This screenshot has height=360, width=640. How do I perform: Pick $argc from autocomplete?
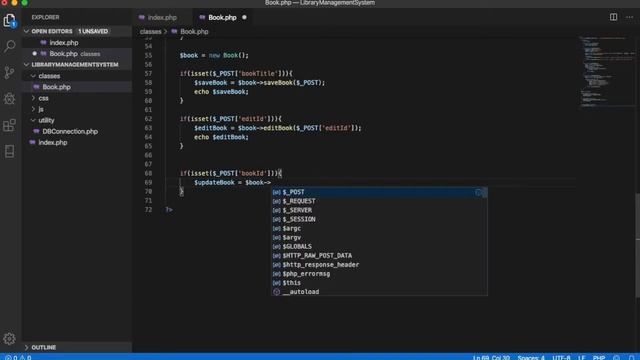(x=379, y=229)
